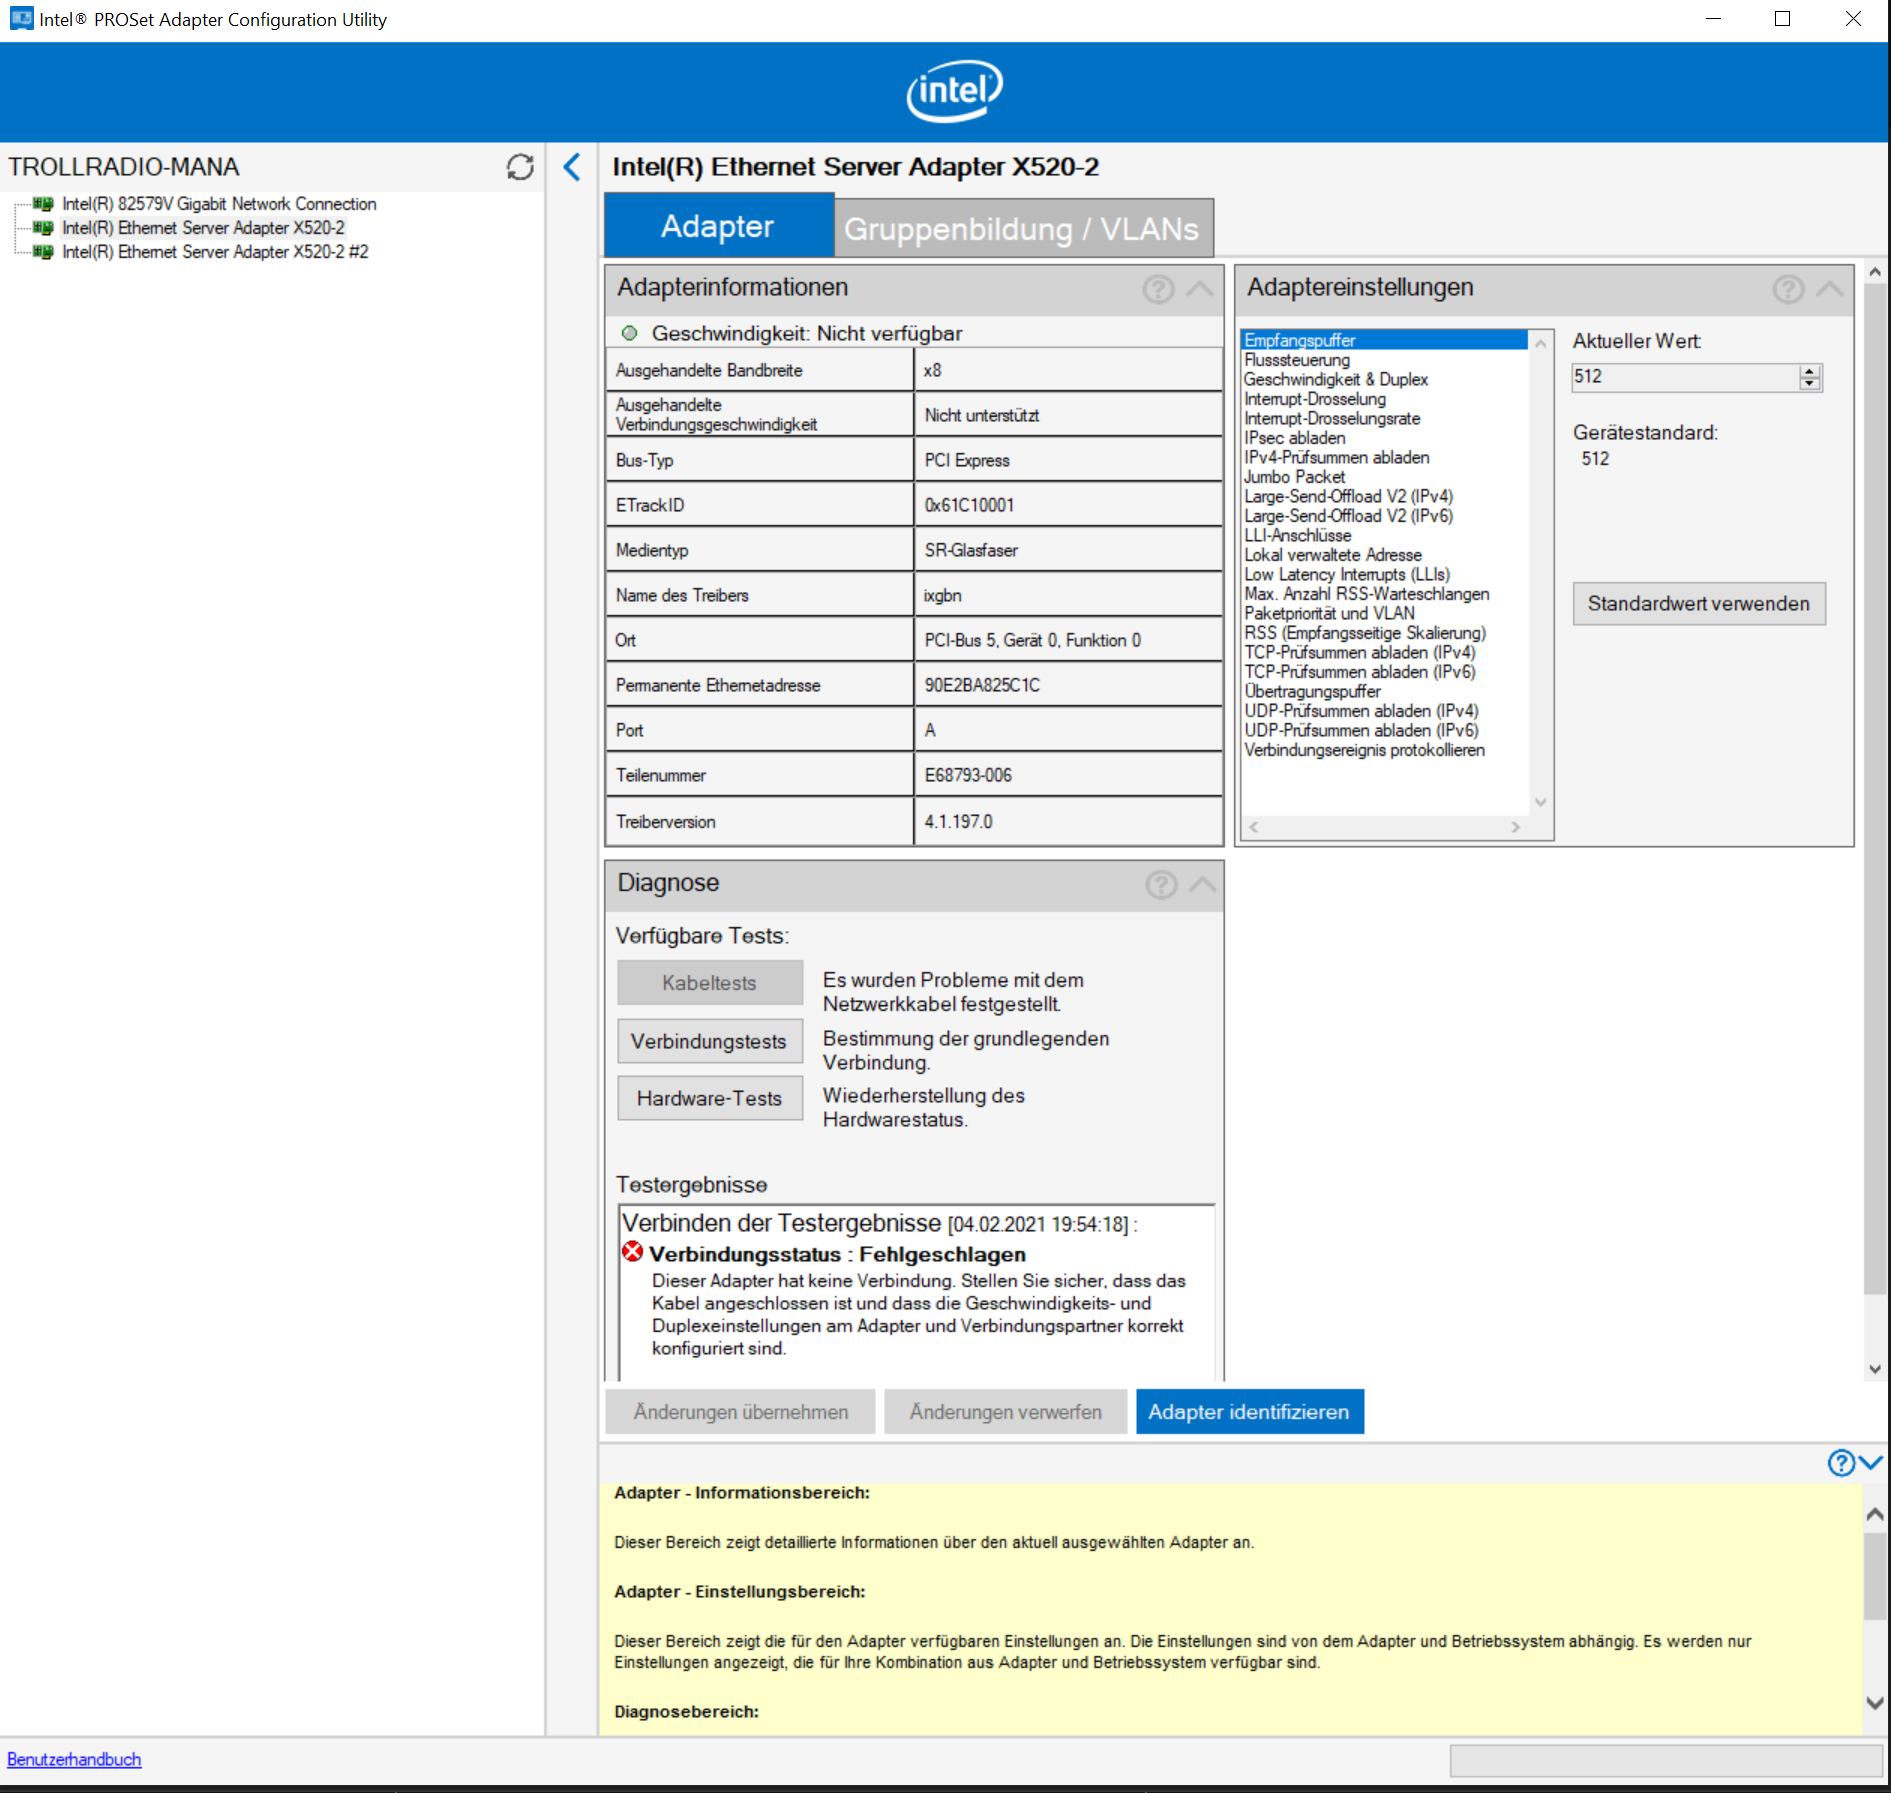Click Änderungen übernehmen button
The width and height of the screenshot is (1891, 1793).
[x=740, y=1412]
